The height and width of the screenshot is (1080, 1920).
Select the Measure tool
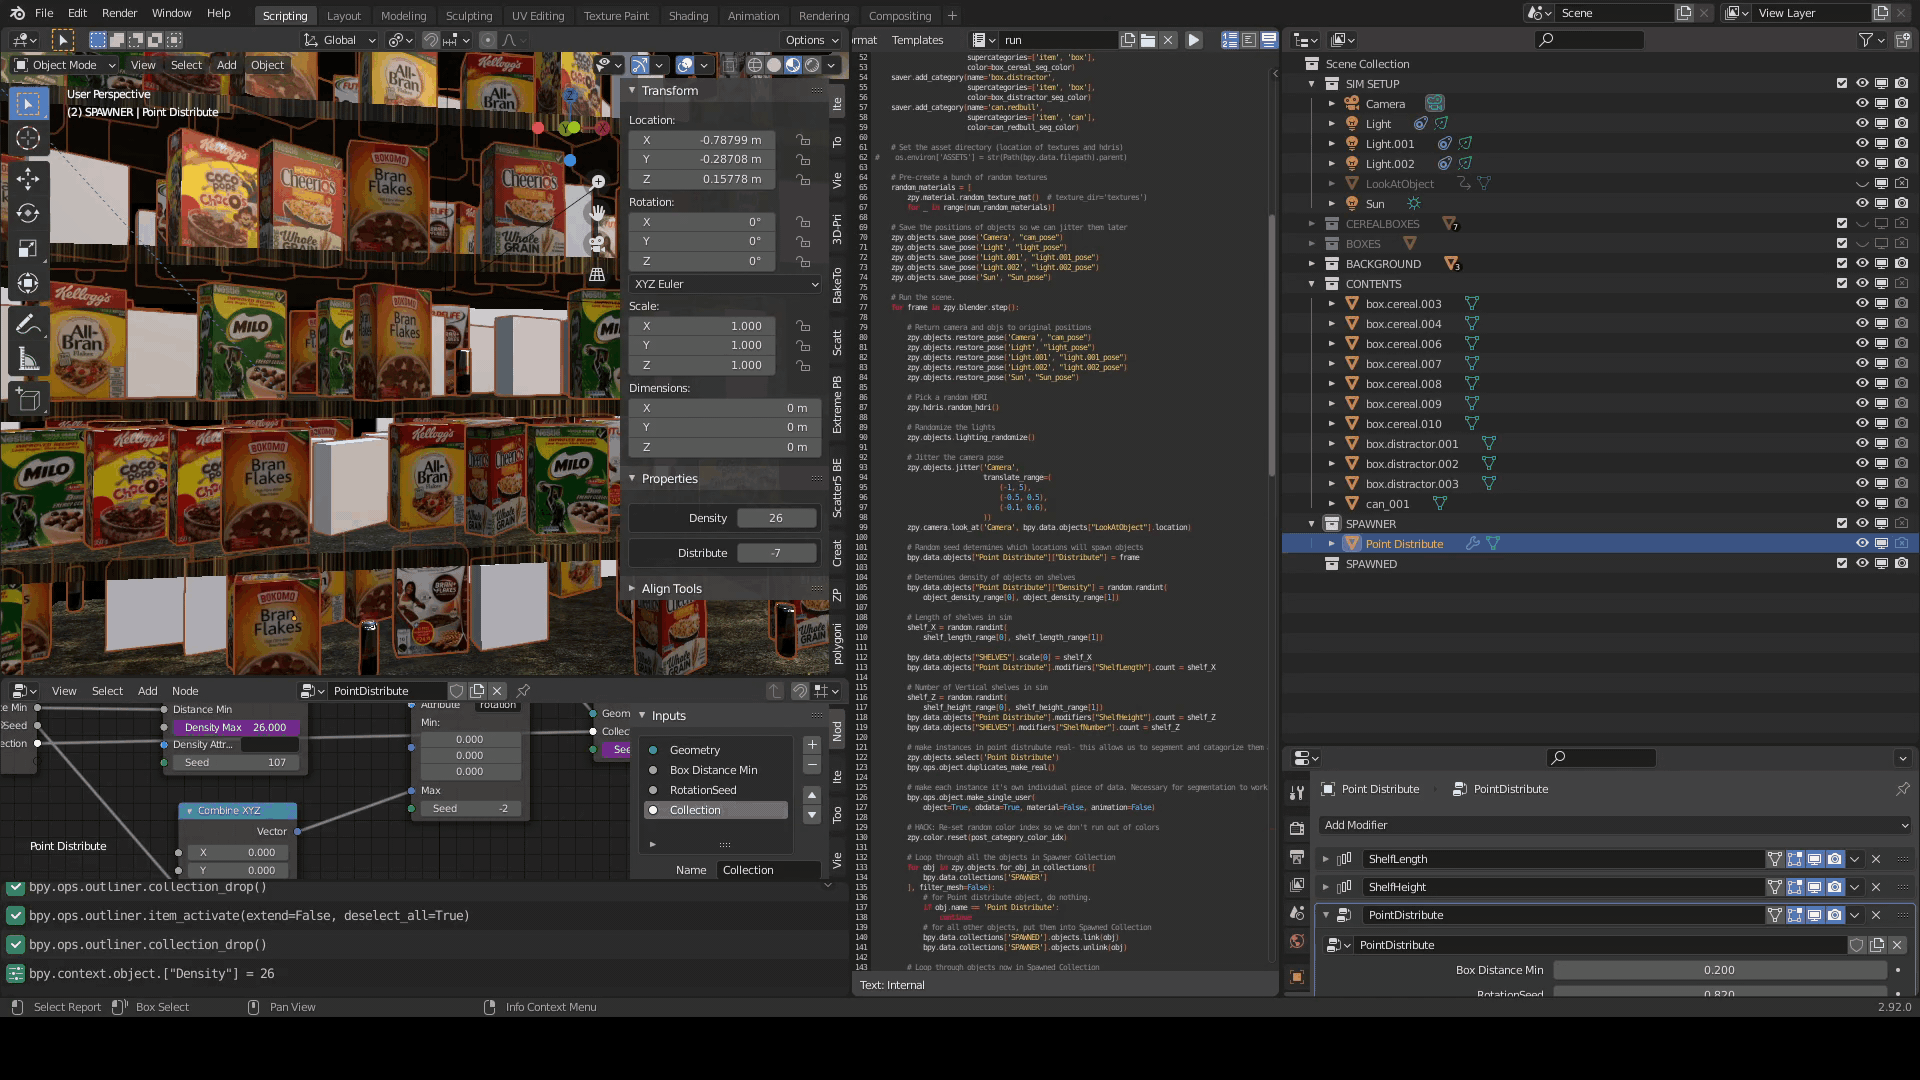point(28,359)
